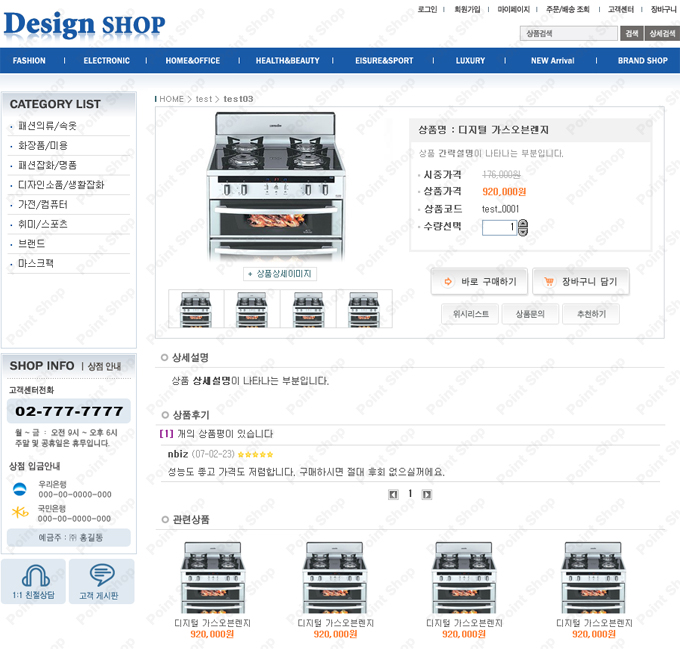Click the five-star rating on nbiz review

click(255, 455)
